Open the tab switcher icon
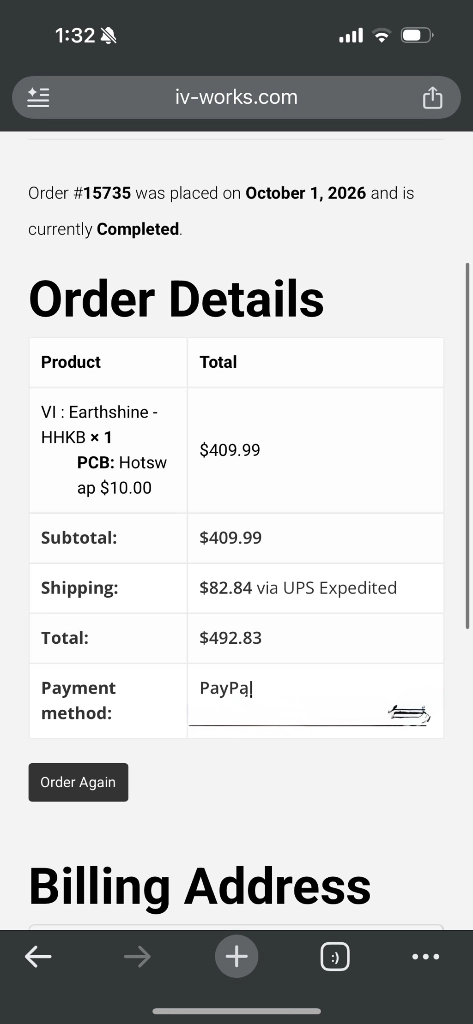Viewport: 473px width, 1024px height. (x=335, y=957)
